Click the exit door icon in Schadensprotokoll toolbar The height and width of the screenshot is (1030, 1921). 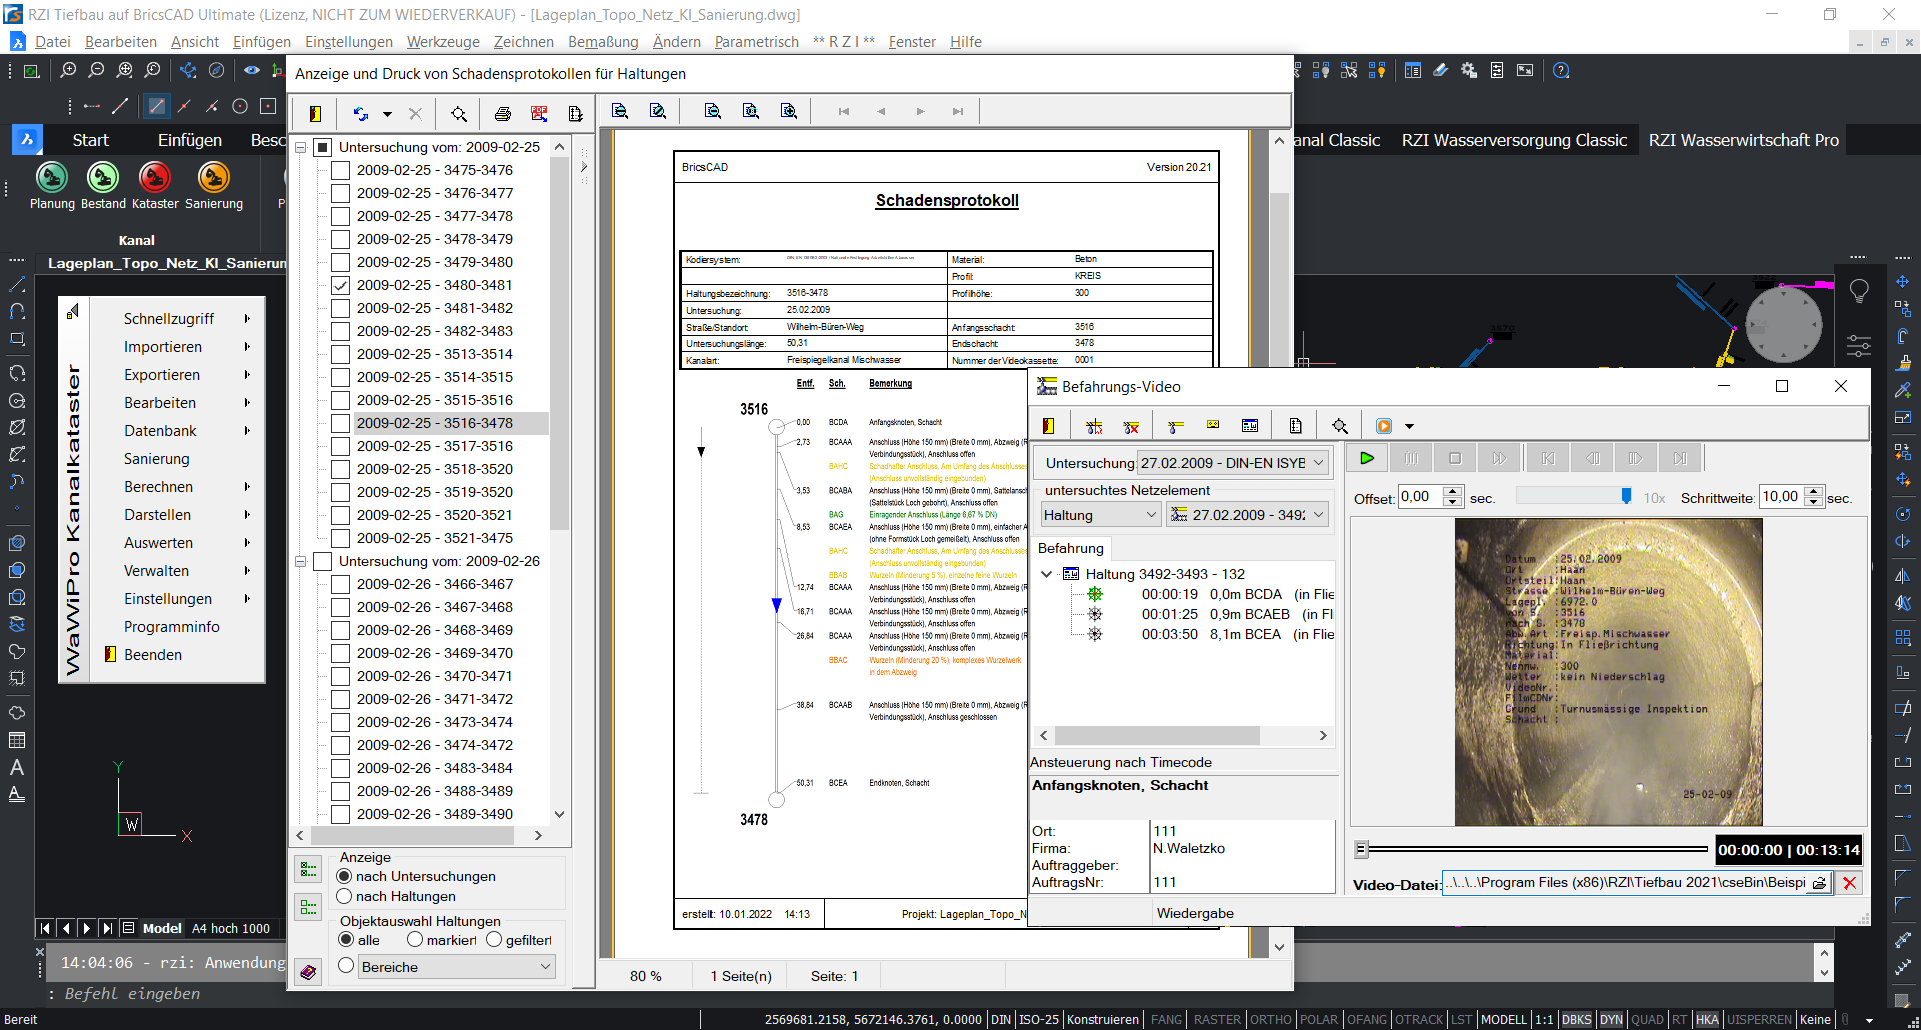(x=315, y=114)
